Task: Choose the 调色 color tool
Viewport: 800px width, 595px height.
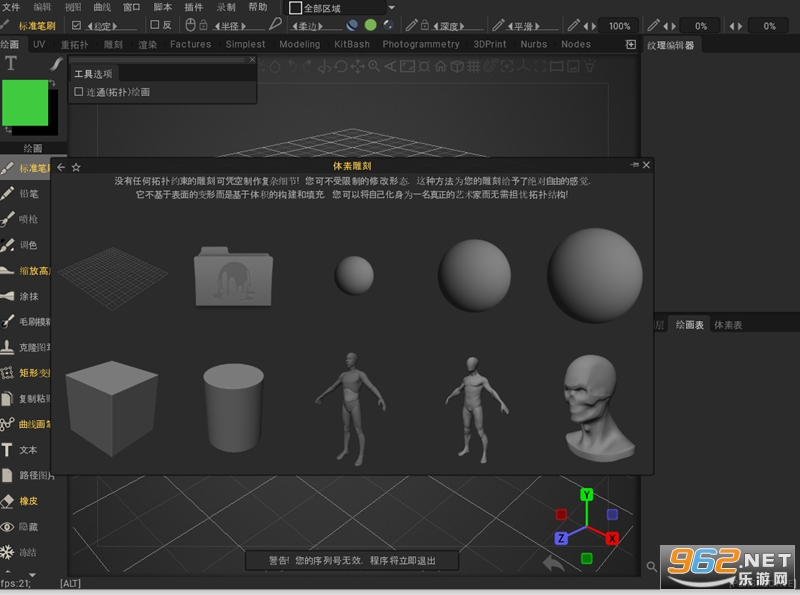Action: (x=26, y=245)
